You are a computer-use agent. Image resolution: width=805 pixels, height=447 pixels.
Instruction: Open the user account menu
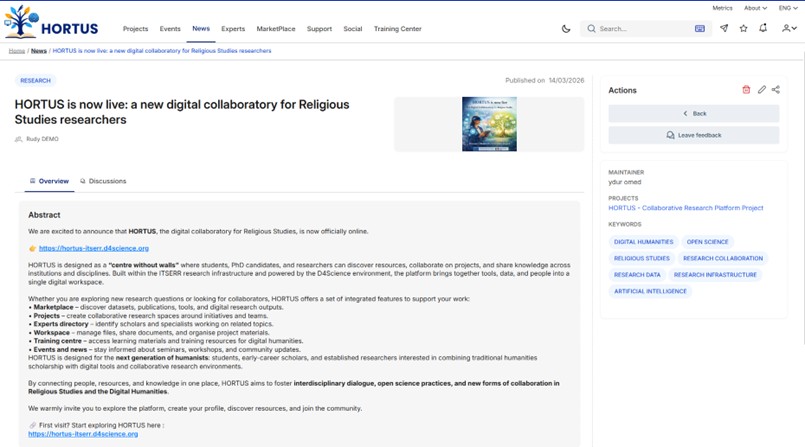pos(789,28)
